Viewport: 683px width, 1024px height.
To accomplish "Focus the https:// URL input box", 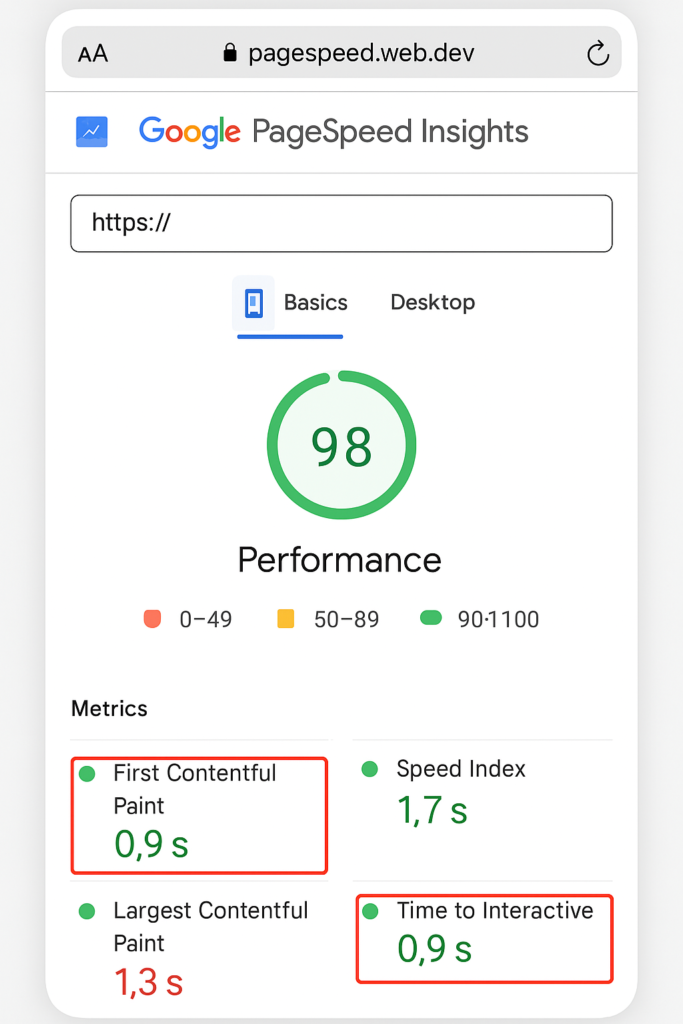I will click(342, 223).
